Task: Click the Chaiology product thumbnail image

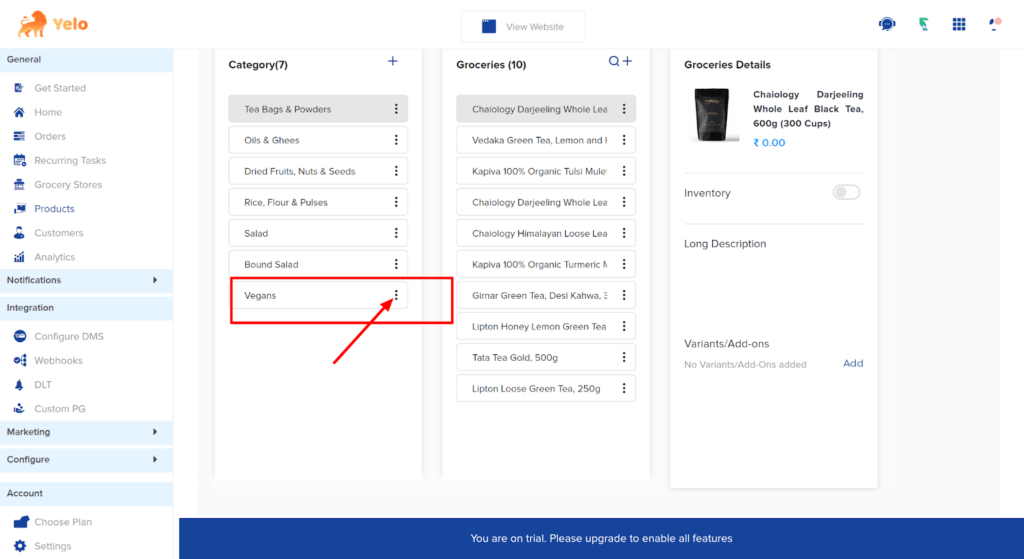Action: coord(712,115)
